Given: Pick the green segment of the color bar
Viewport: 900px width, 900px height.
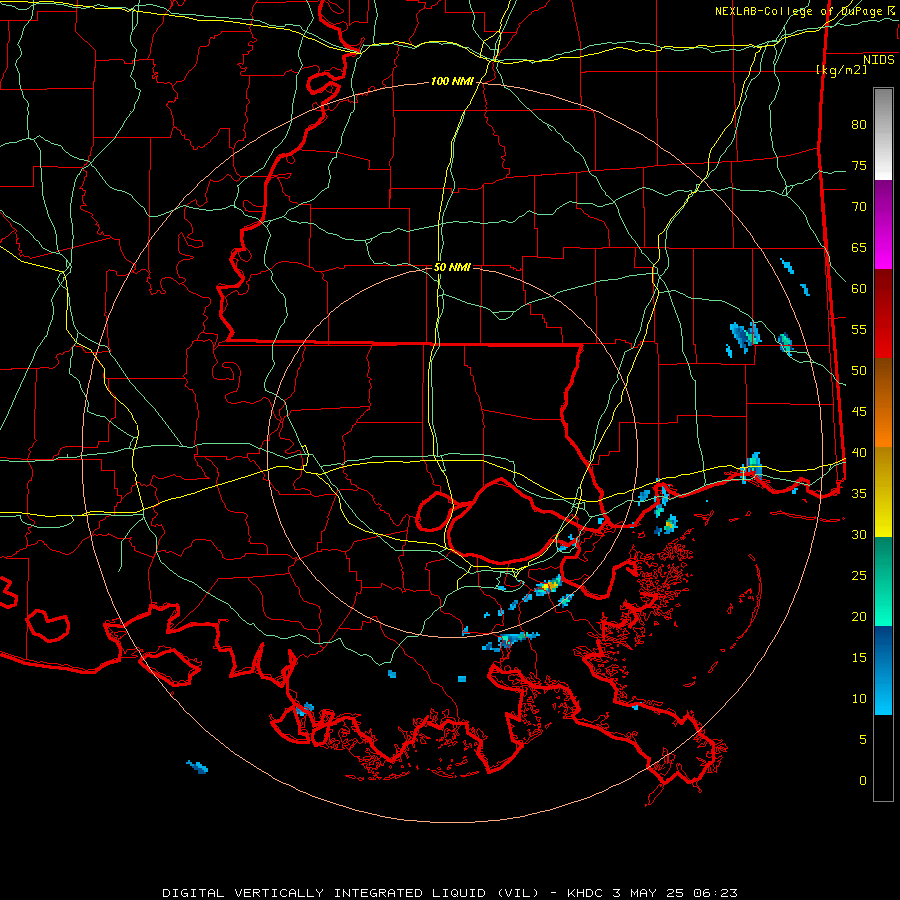Looking at the screenshot, I should [x=883, y=581].
